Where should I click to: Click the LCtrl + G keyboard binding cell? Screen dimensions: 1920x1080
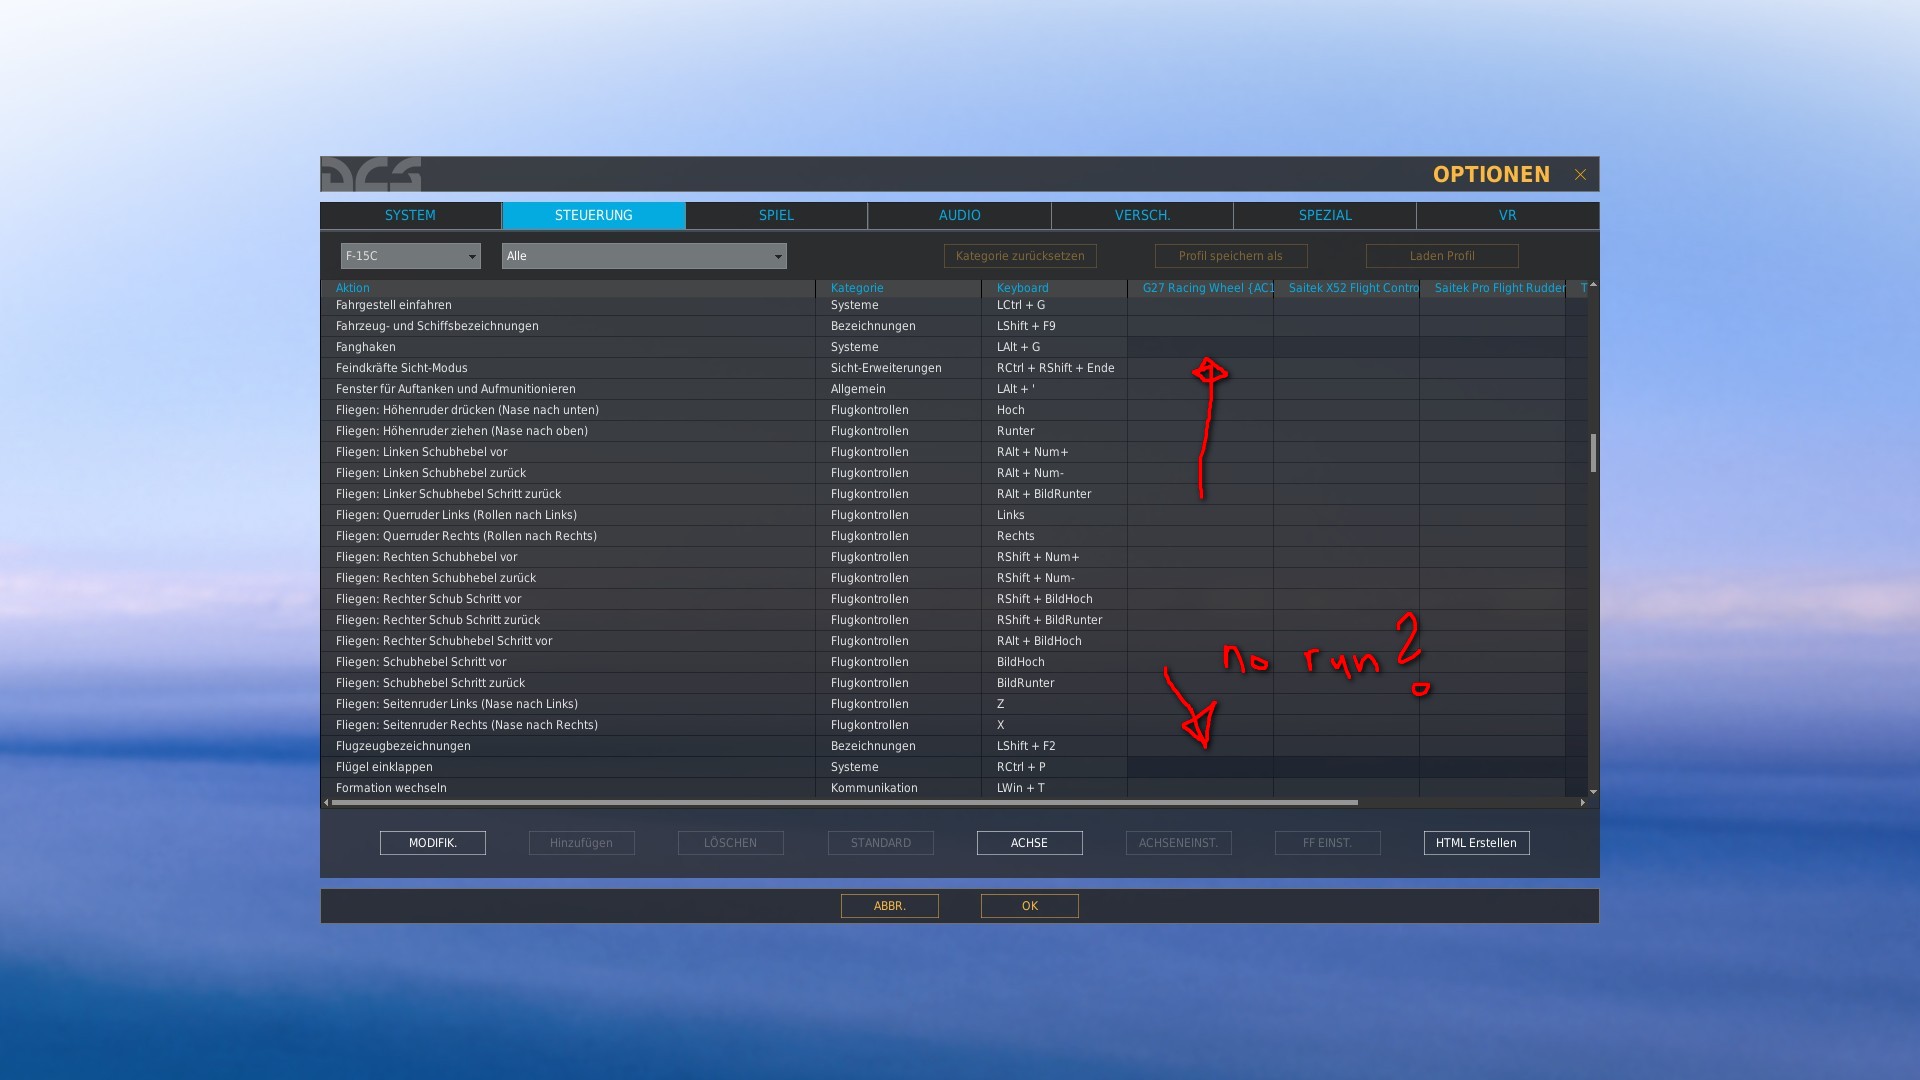[x=1055, y=305]
